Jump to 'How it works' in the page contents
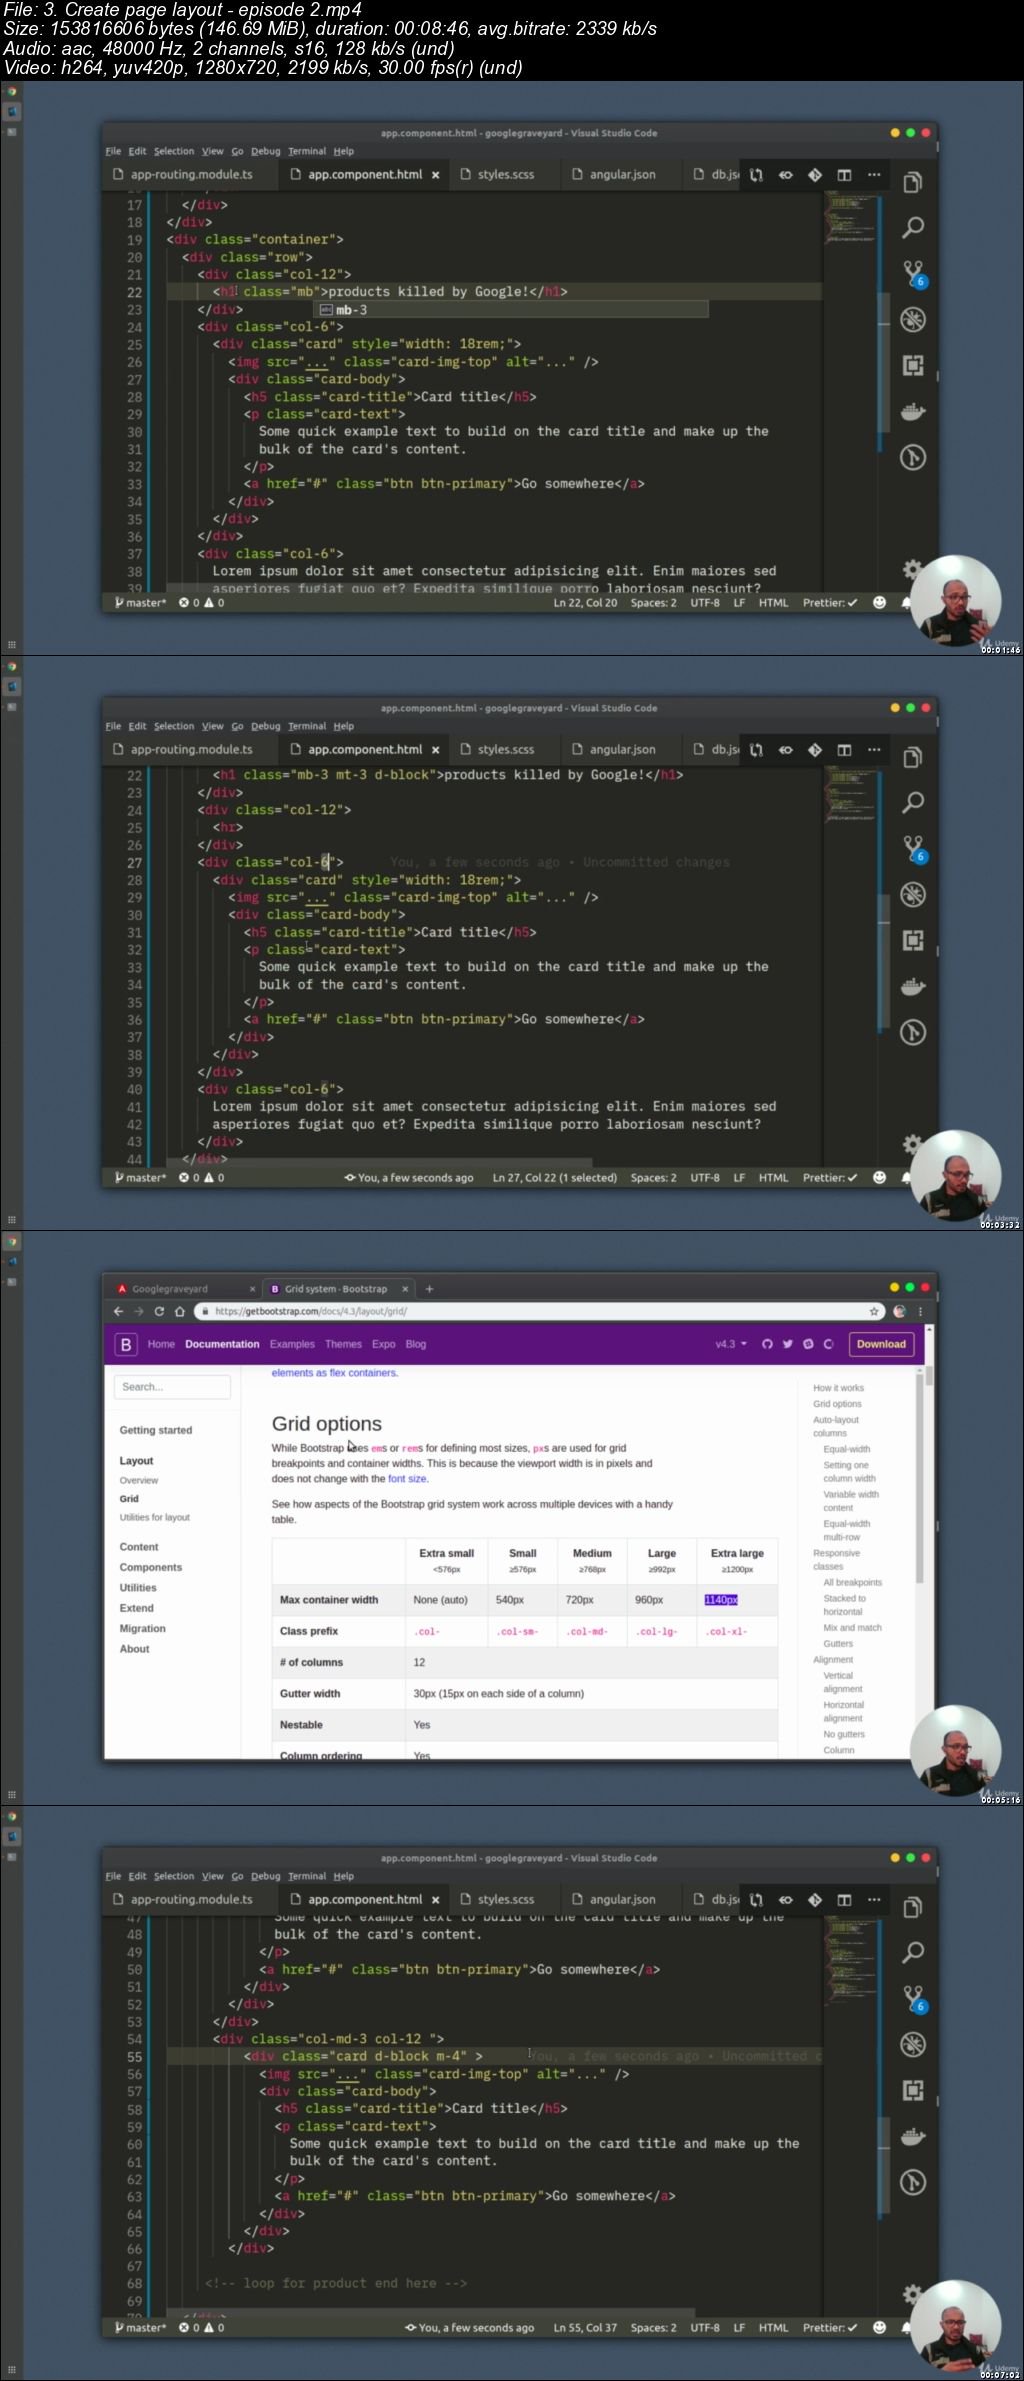This screenshot has height=2381, width=1024. click(x=838, y=1388)
